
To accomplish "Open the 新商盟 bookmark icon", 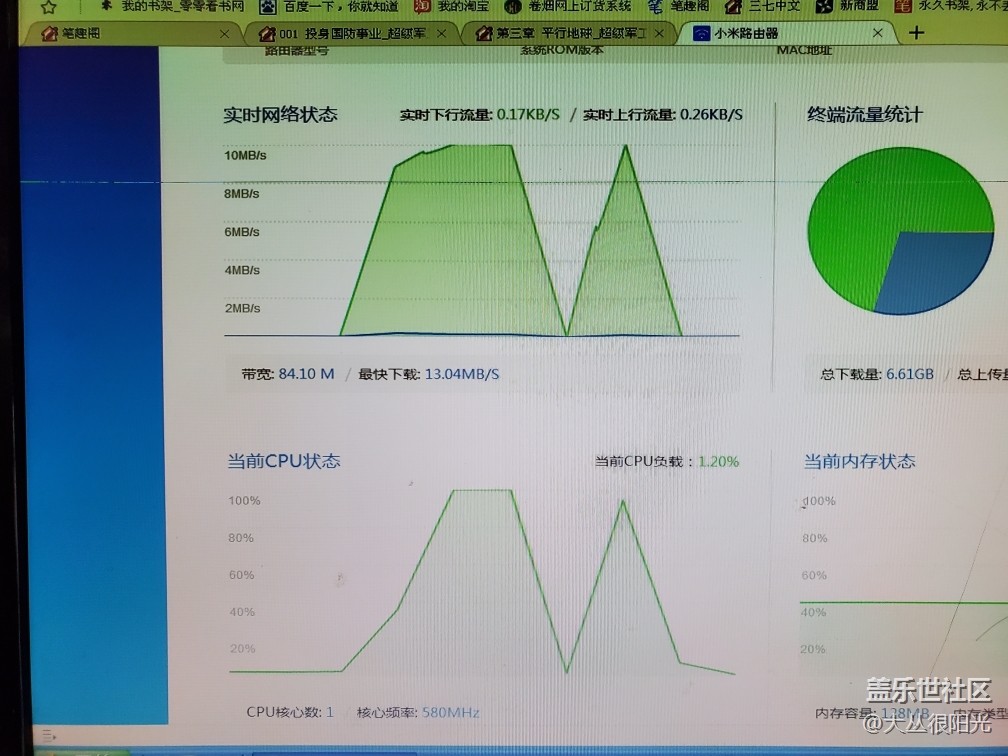I will tap(825, 6).
